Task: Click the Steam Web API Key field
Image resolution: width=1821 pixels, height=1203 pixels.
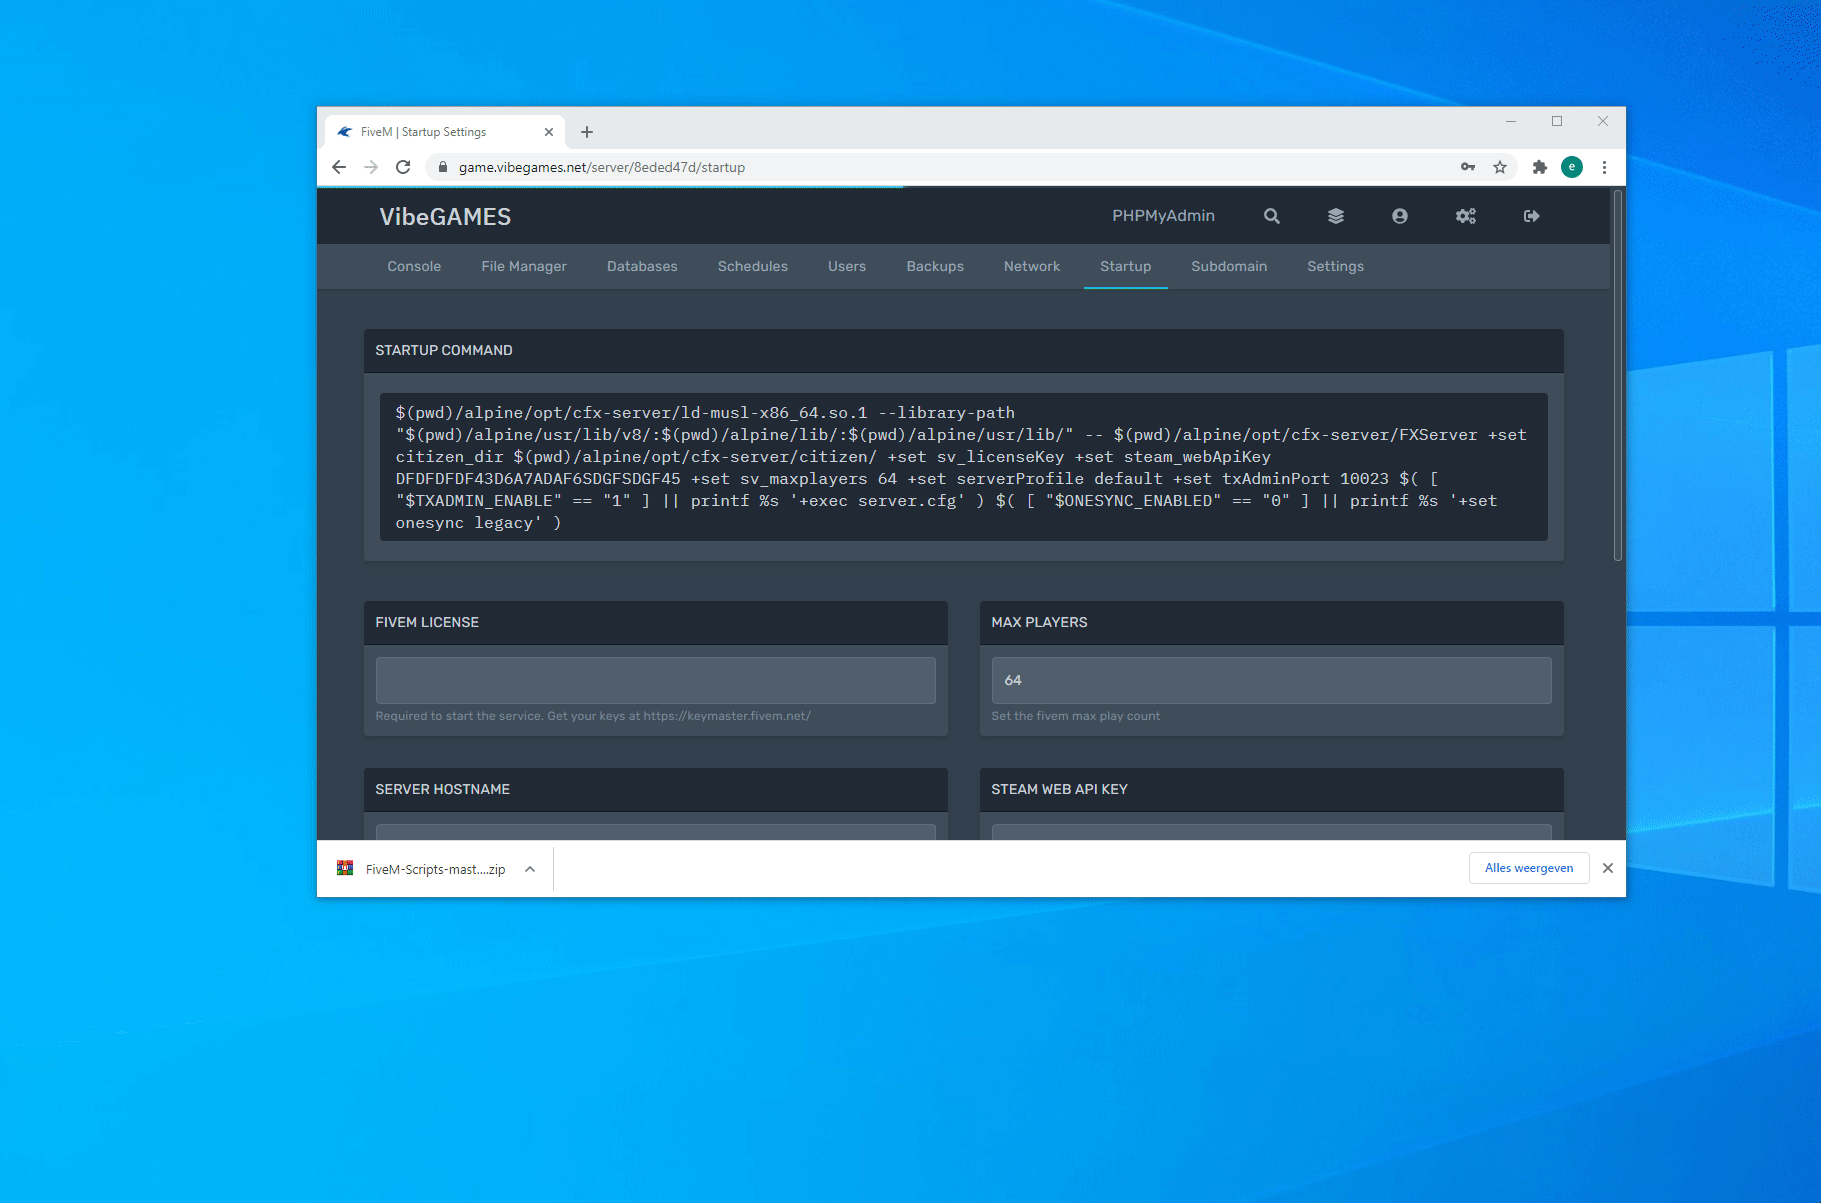Action: point(1271,832)
